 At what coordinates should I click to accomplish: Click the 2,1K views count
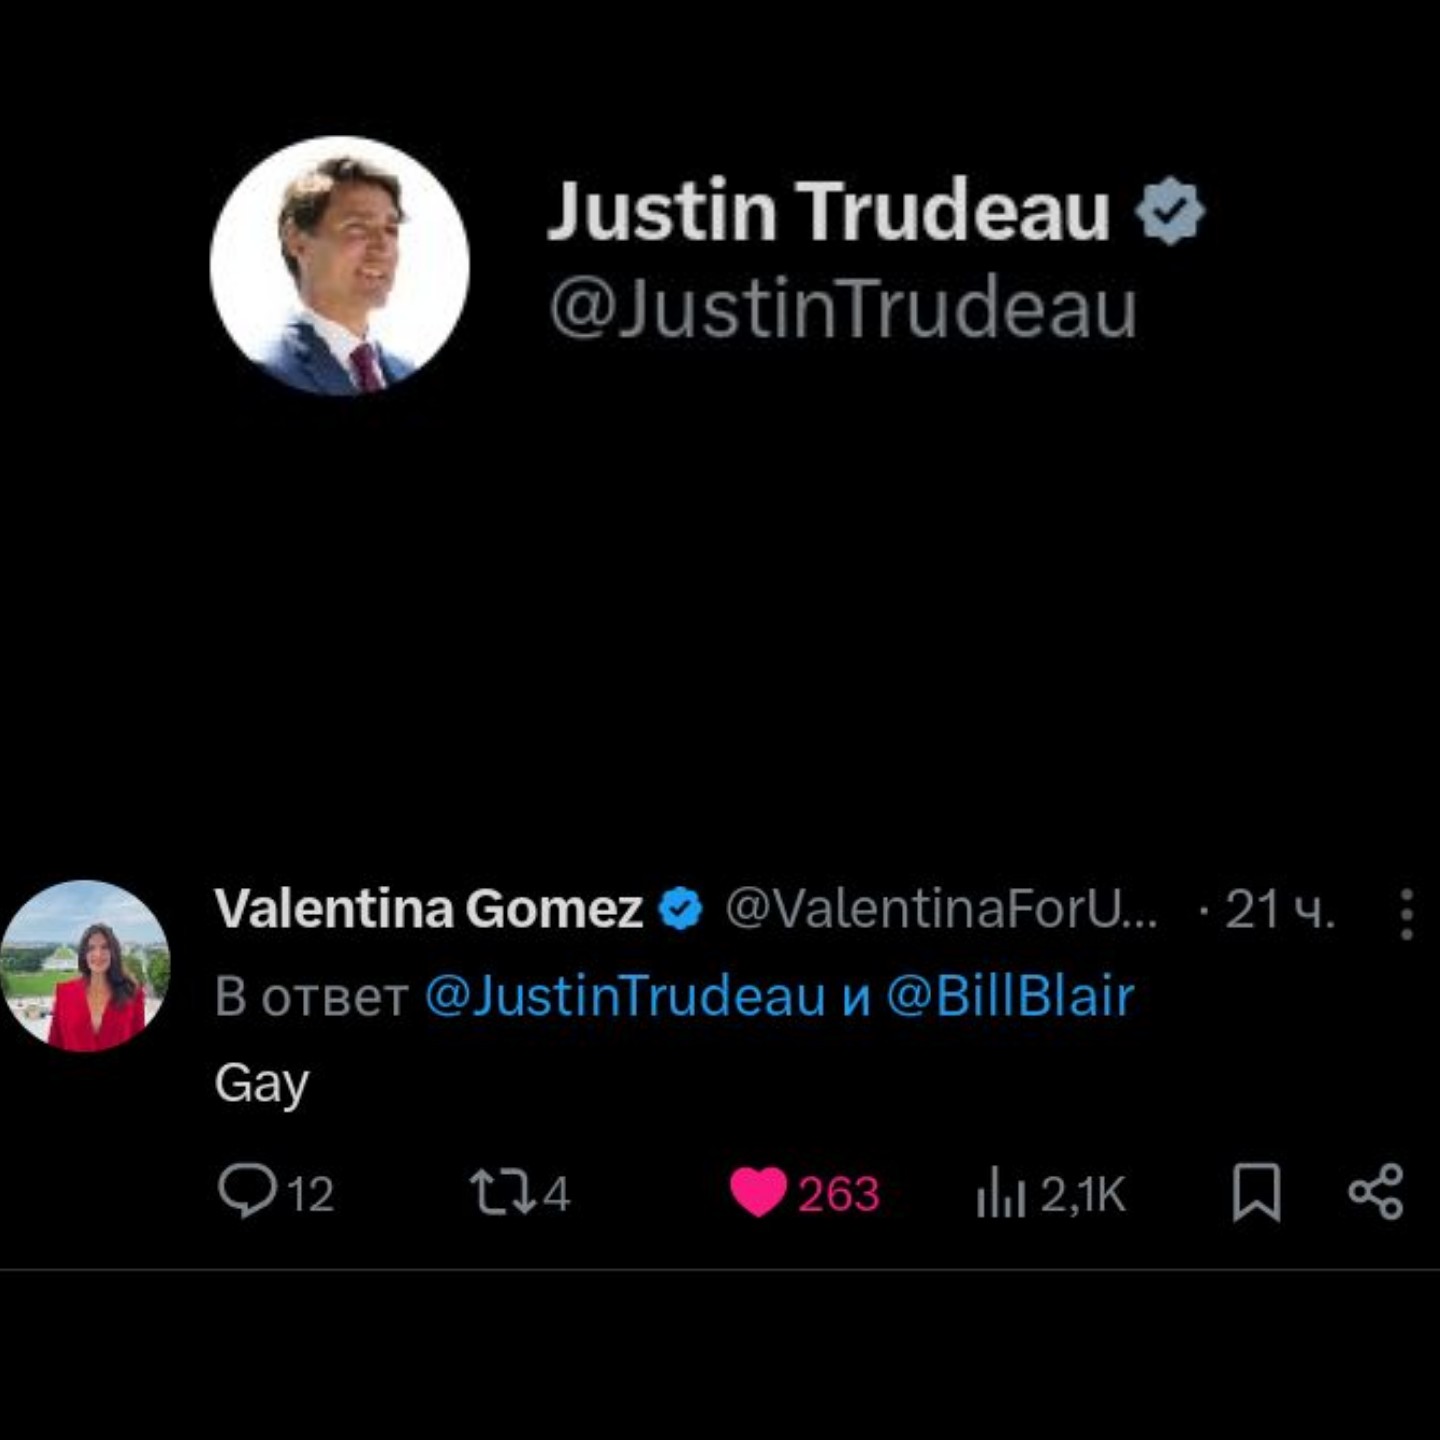(1083, 1194)
